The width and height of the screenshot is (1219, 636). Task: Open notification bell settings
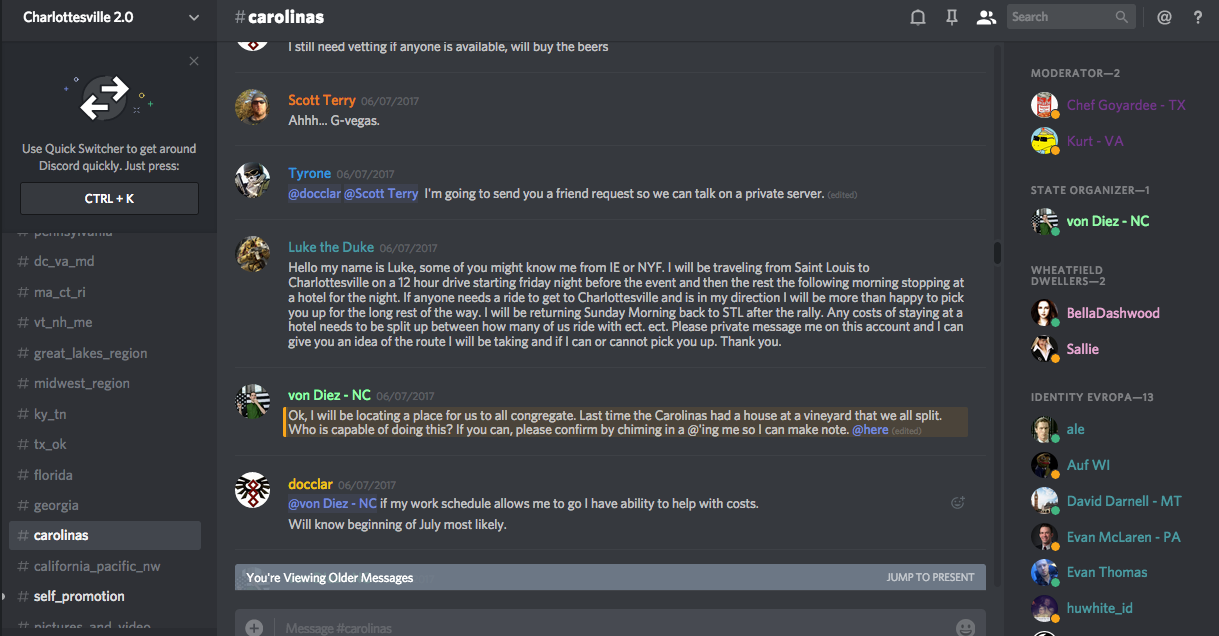tap(917, 17)
